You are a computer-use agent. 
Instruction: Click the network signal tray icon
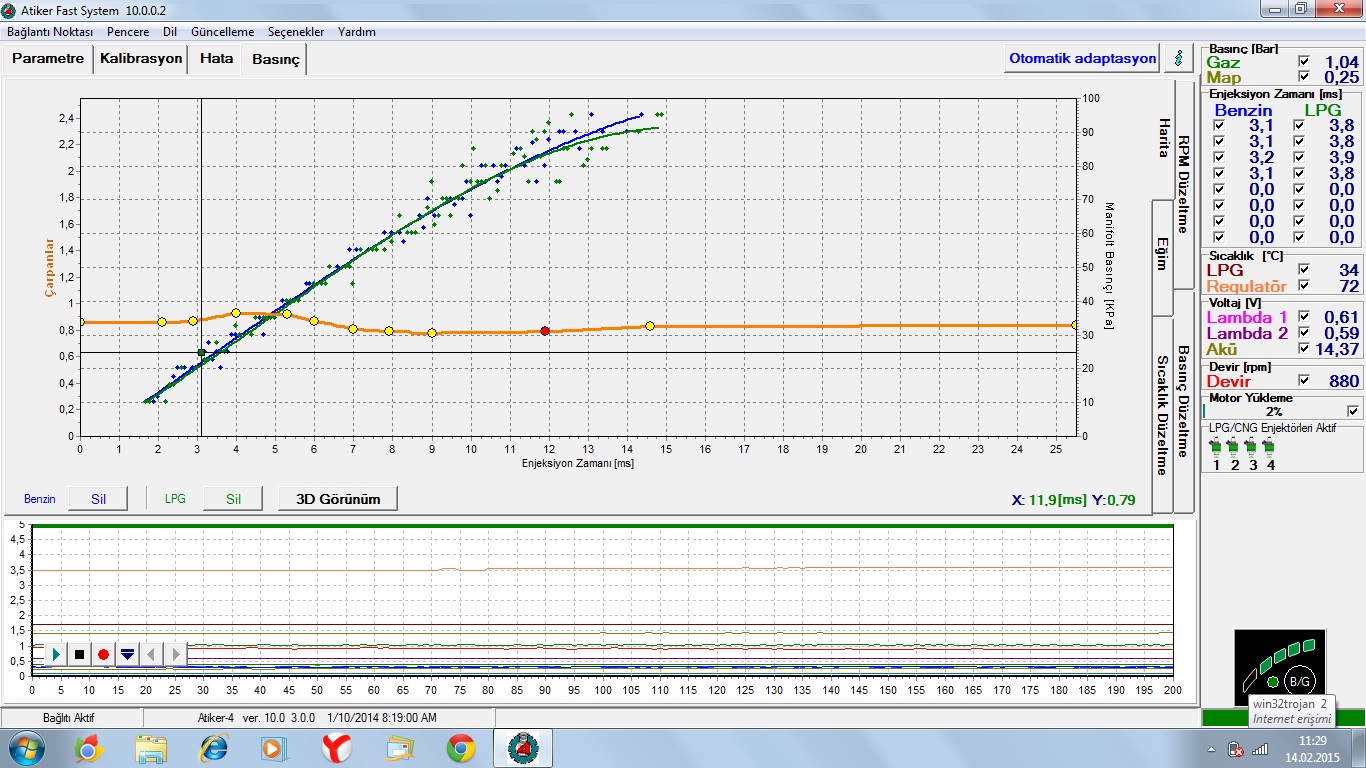(1260, 748)
